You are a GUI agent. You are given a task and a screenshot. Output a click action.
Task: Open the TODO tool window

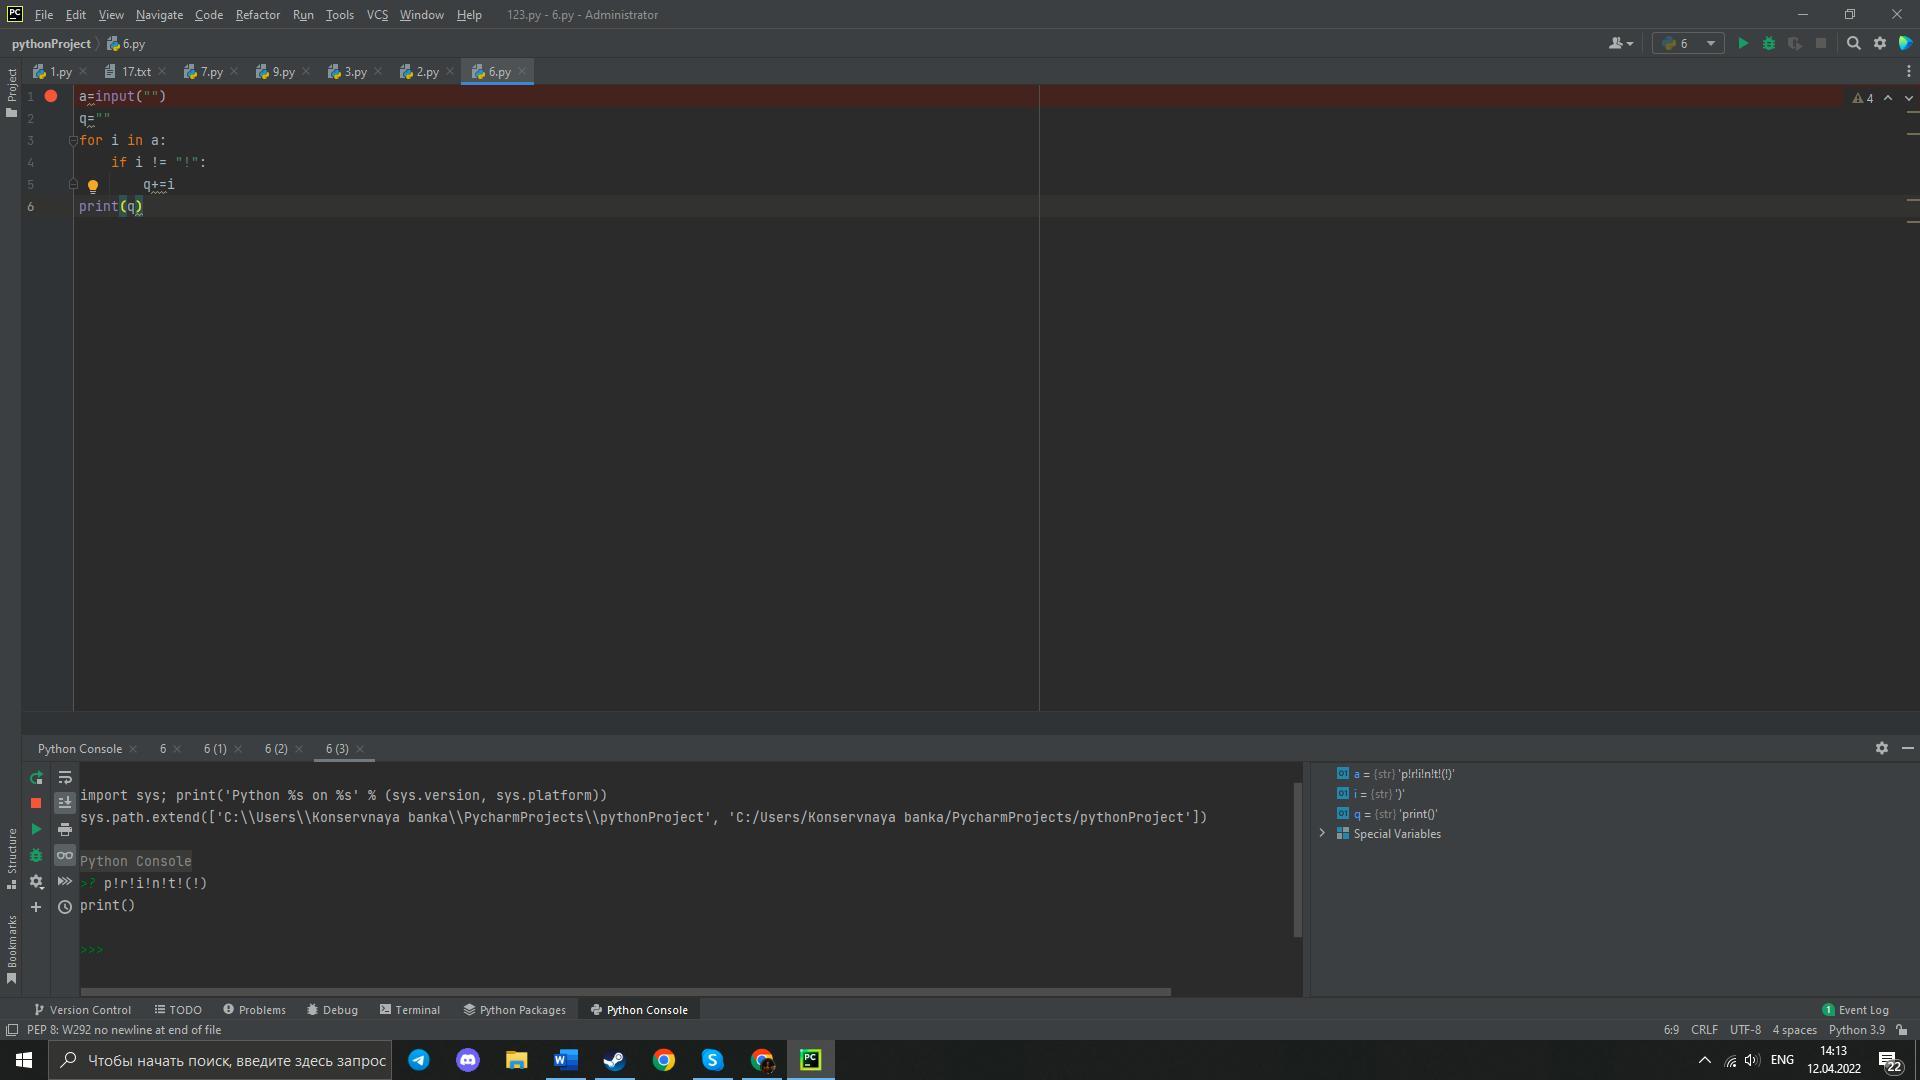click(x=178, y=1009)
